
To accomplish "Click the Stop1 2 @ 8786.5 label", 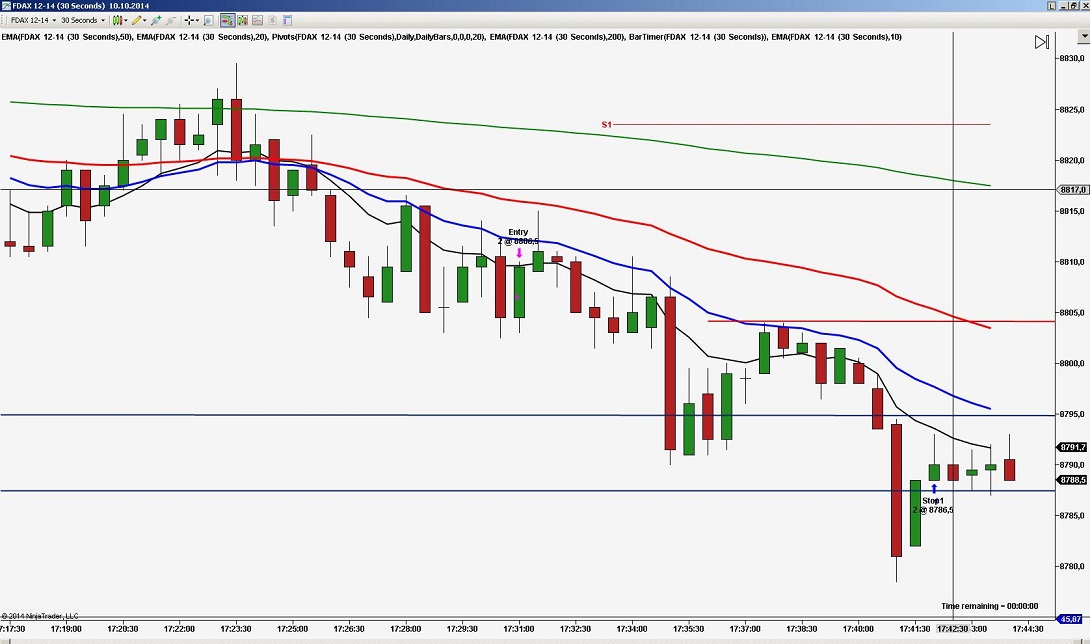I will click(x=932, y=504).
